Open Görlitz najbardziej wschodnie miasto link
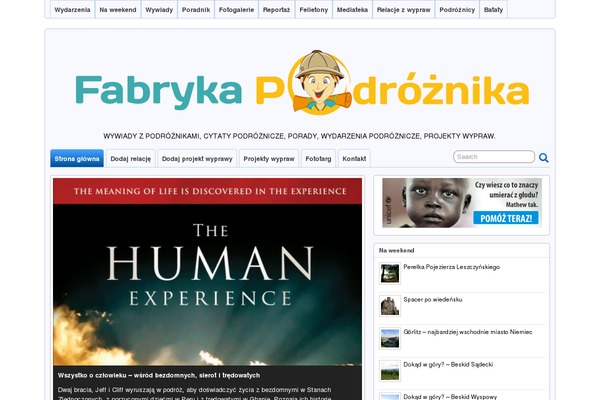 pyautogui.click(x=468, y=332)
